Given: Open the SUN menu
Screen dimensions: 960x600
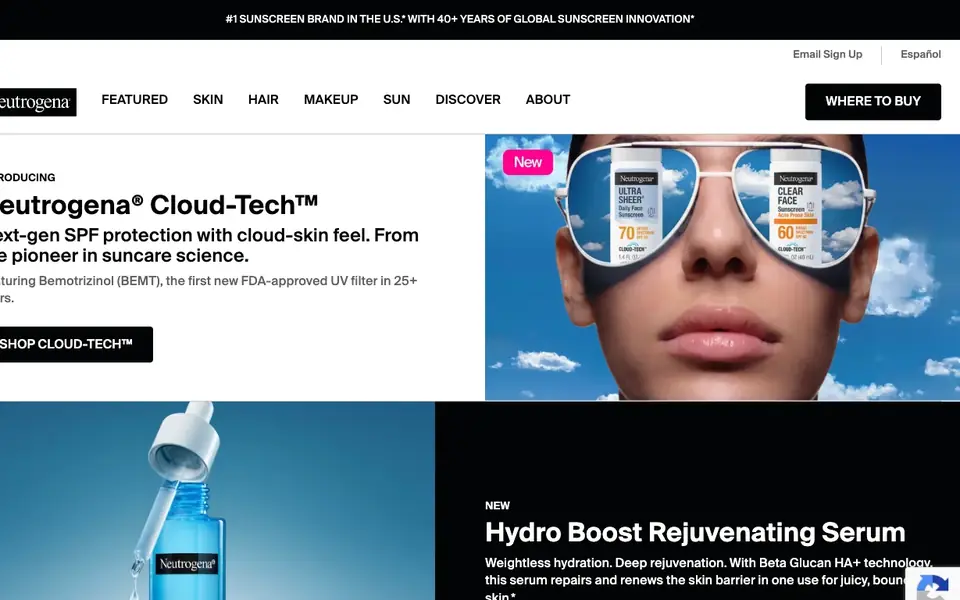Looking at the screenshot, I should pyautogui.click(x=397, y=99).
